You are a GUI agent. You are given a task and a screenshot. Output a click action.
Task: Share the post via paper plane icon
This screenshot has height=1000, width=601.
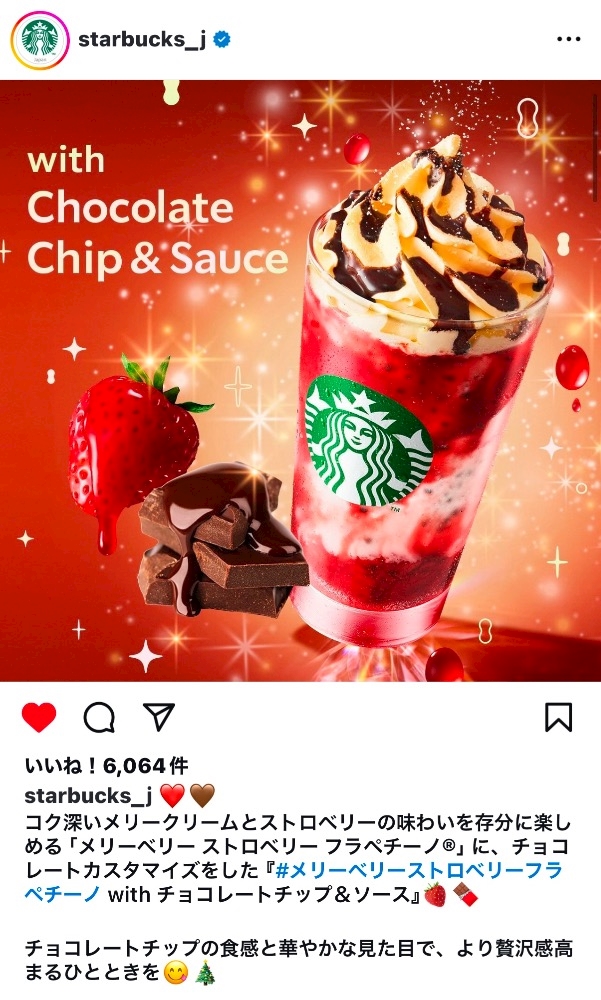pyautogui.click(x=159, y=717)
